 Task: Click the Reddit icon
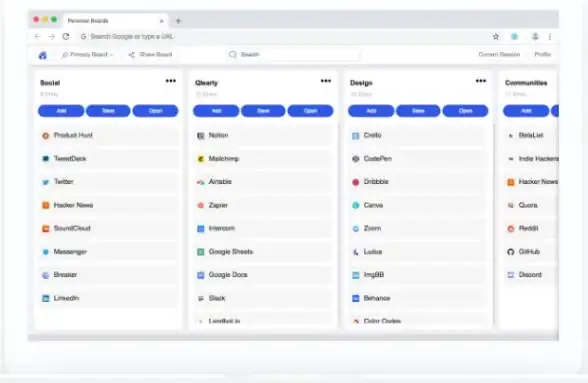pyautogui.click(x=510, y=229)
